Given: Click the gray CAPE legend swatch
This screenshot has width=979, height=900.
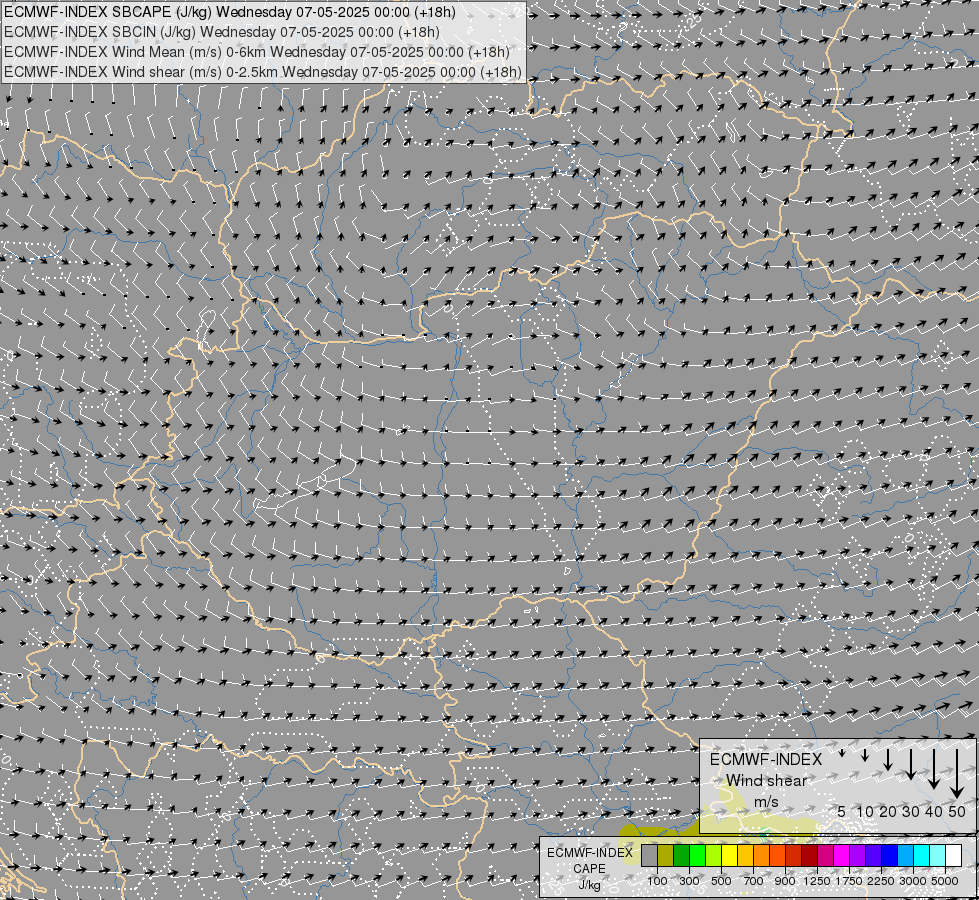Looking at the screenshot, I should 649,855.
